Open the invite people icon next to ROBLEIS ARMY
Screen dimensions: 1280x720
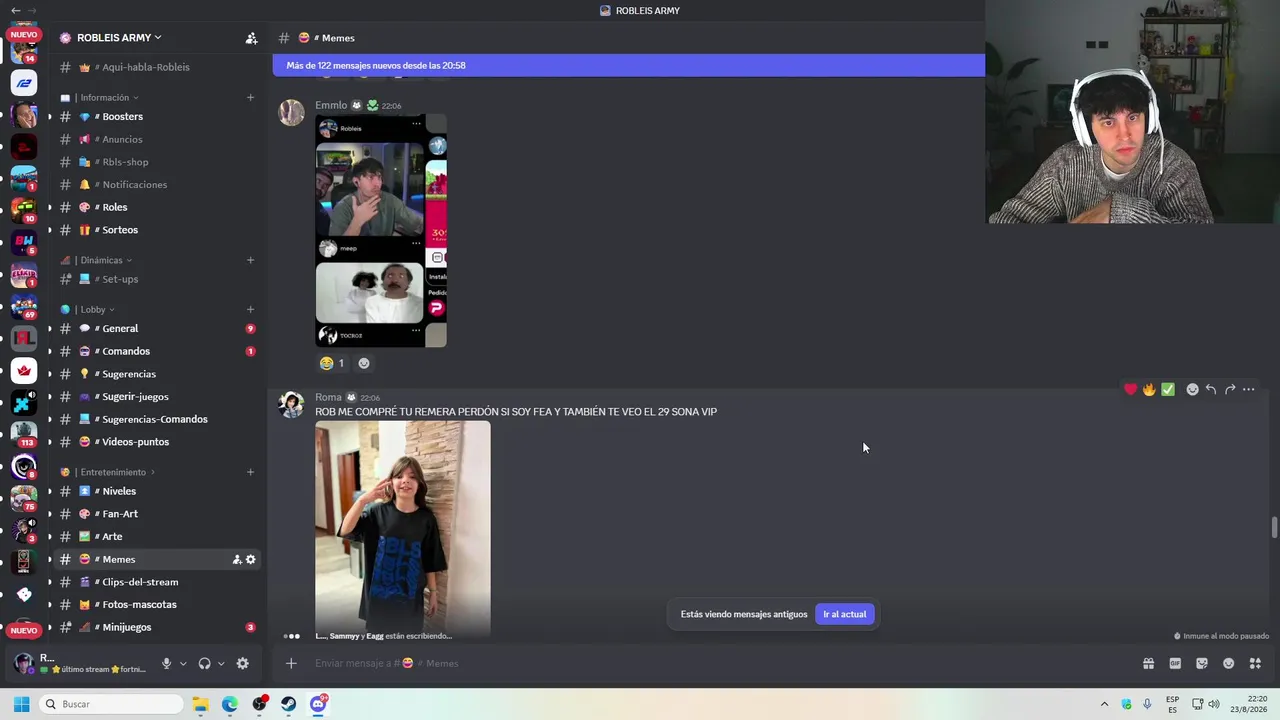pyautogui.click(x=251, y=38)
